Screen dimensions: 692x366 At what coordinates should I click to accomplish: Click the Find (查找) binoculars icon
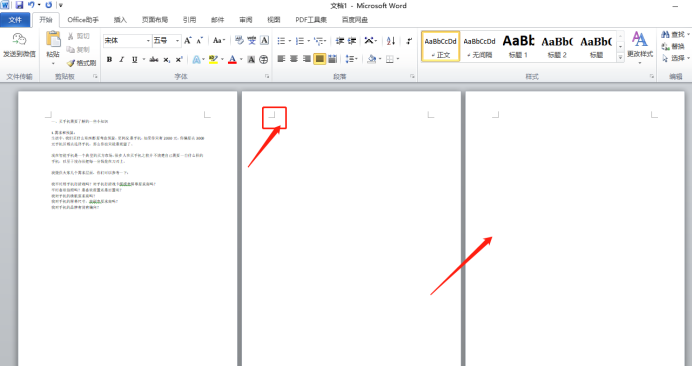point(665,34)
